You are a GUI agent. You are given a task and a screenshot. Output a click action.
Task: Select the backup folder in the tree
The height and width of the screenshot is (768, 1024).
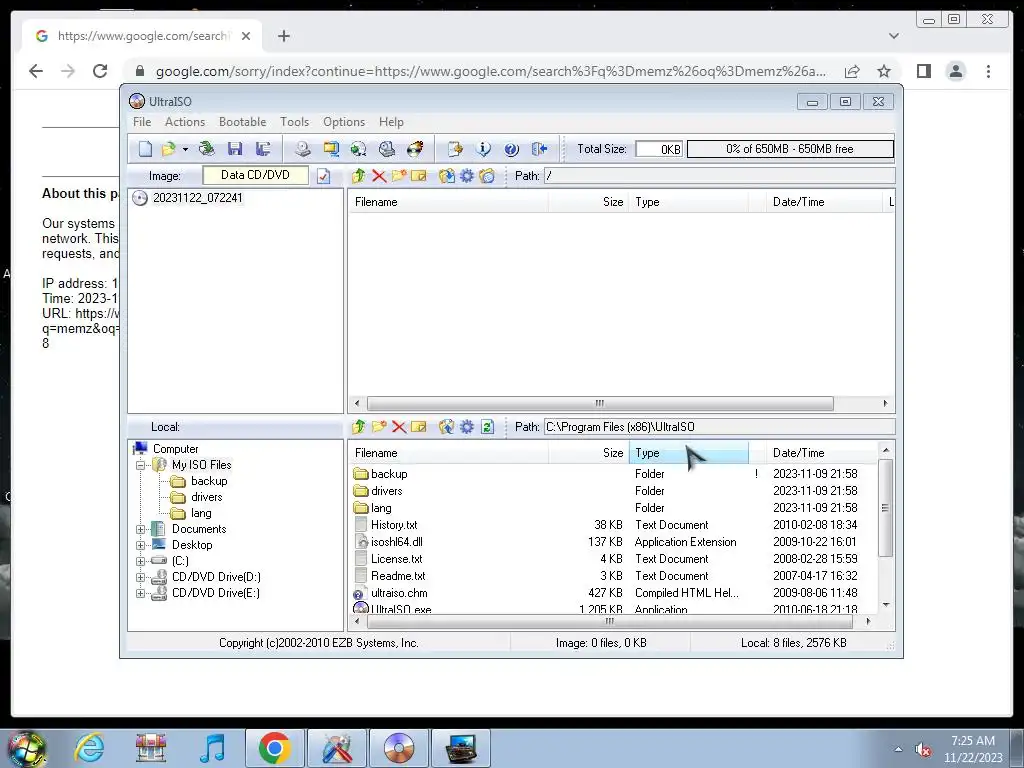(x=209, y=481)
